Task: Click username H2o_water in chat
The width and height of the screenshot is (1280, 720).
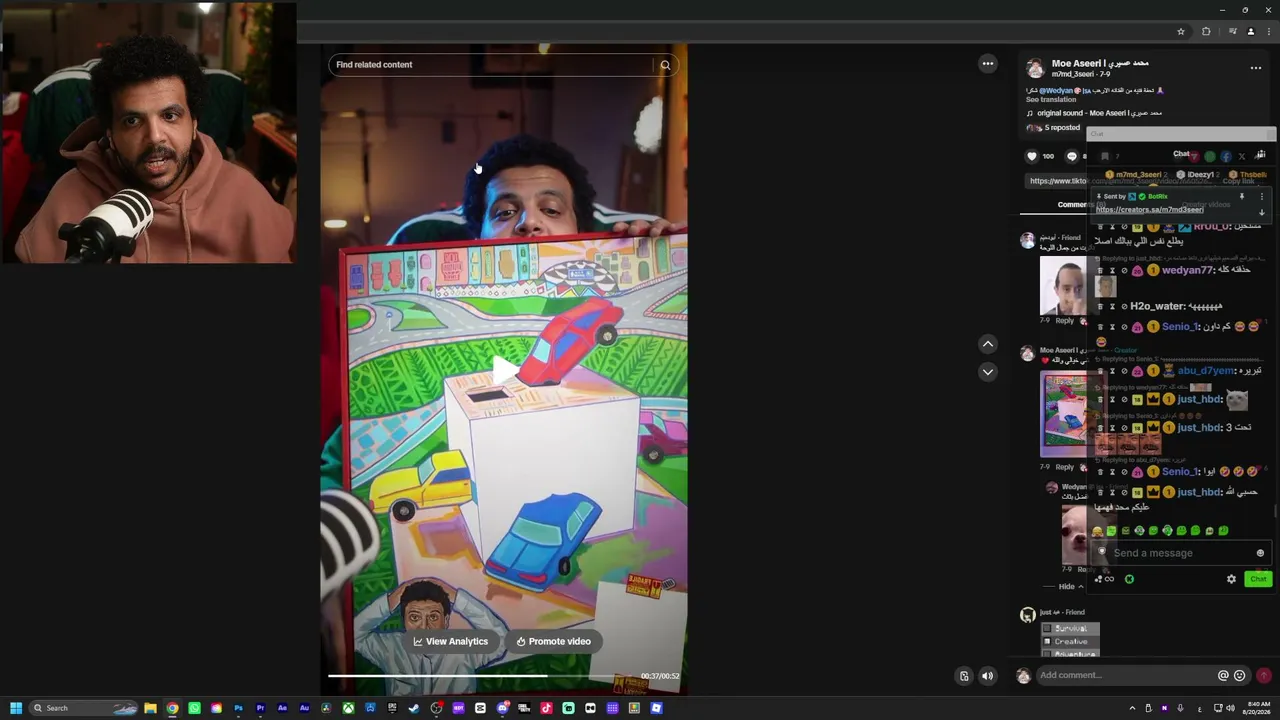Action: tap(1157, 306)
